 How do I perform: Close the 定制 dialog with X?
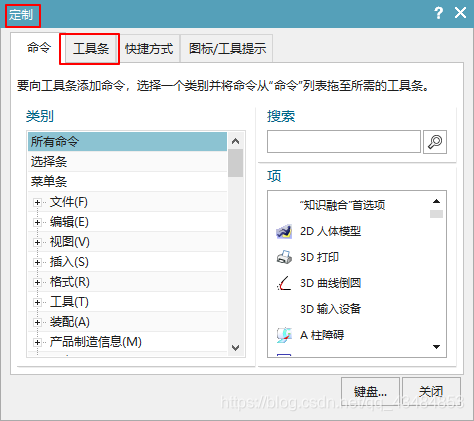pos(460,13)
